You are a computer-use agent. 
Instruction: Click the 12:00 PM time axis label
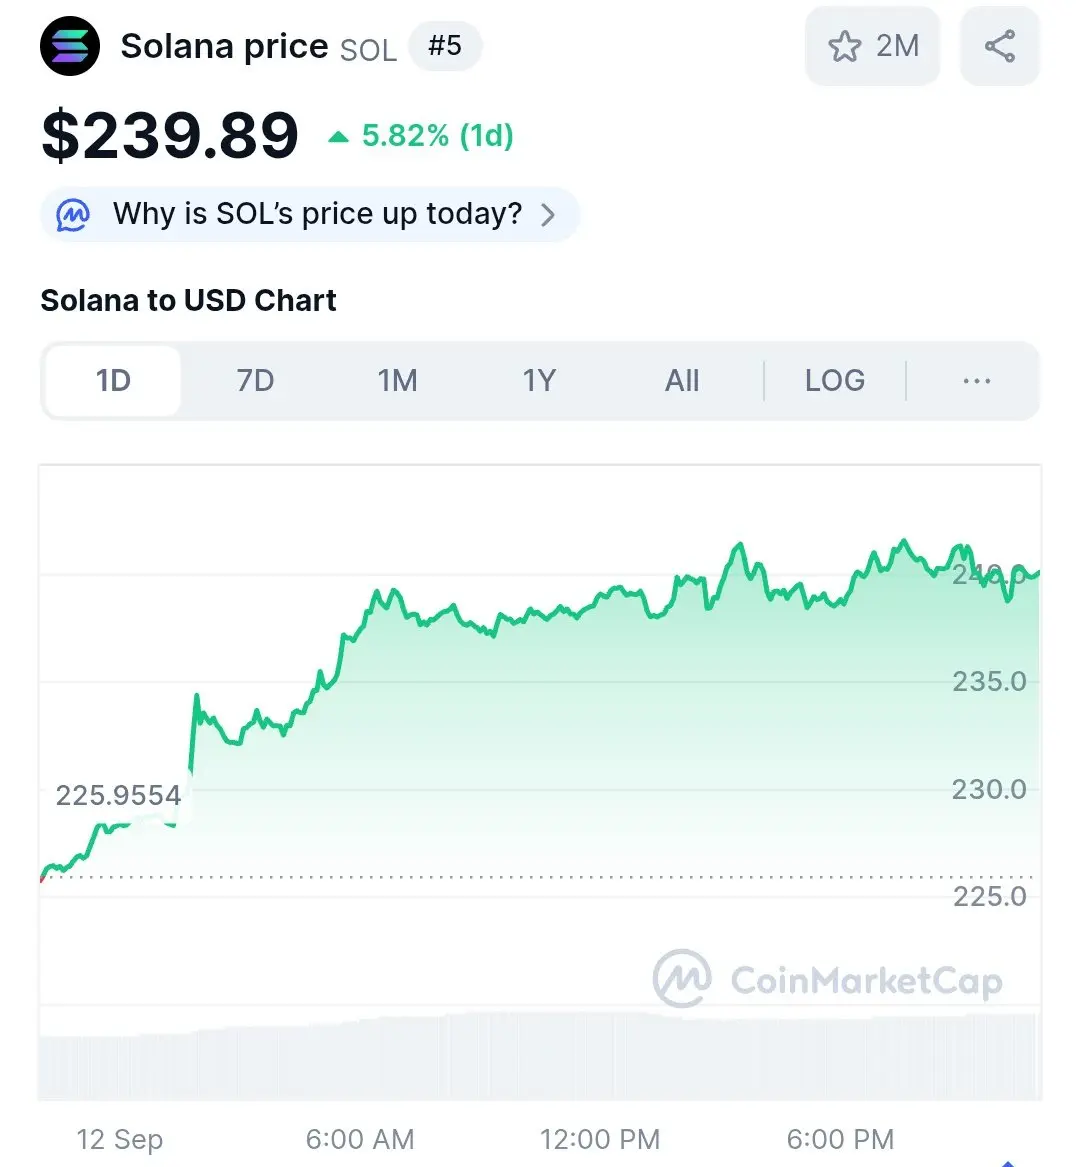600,1139
